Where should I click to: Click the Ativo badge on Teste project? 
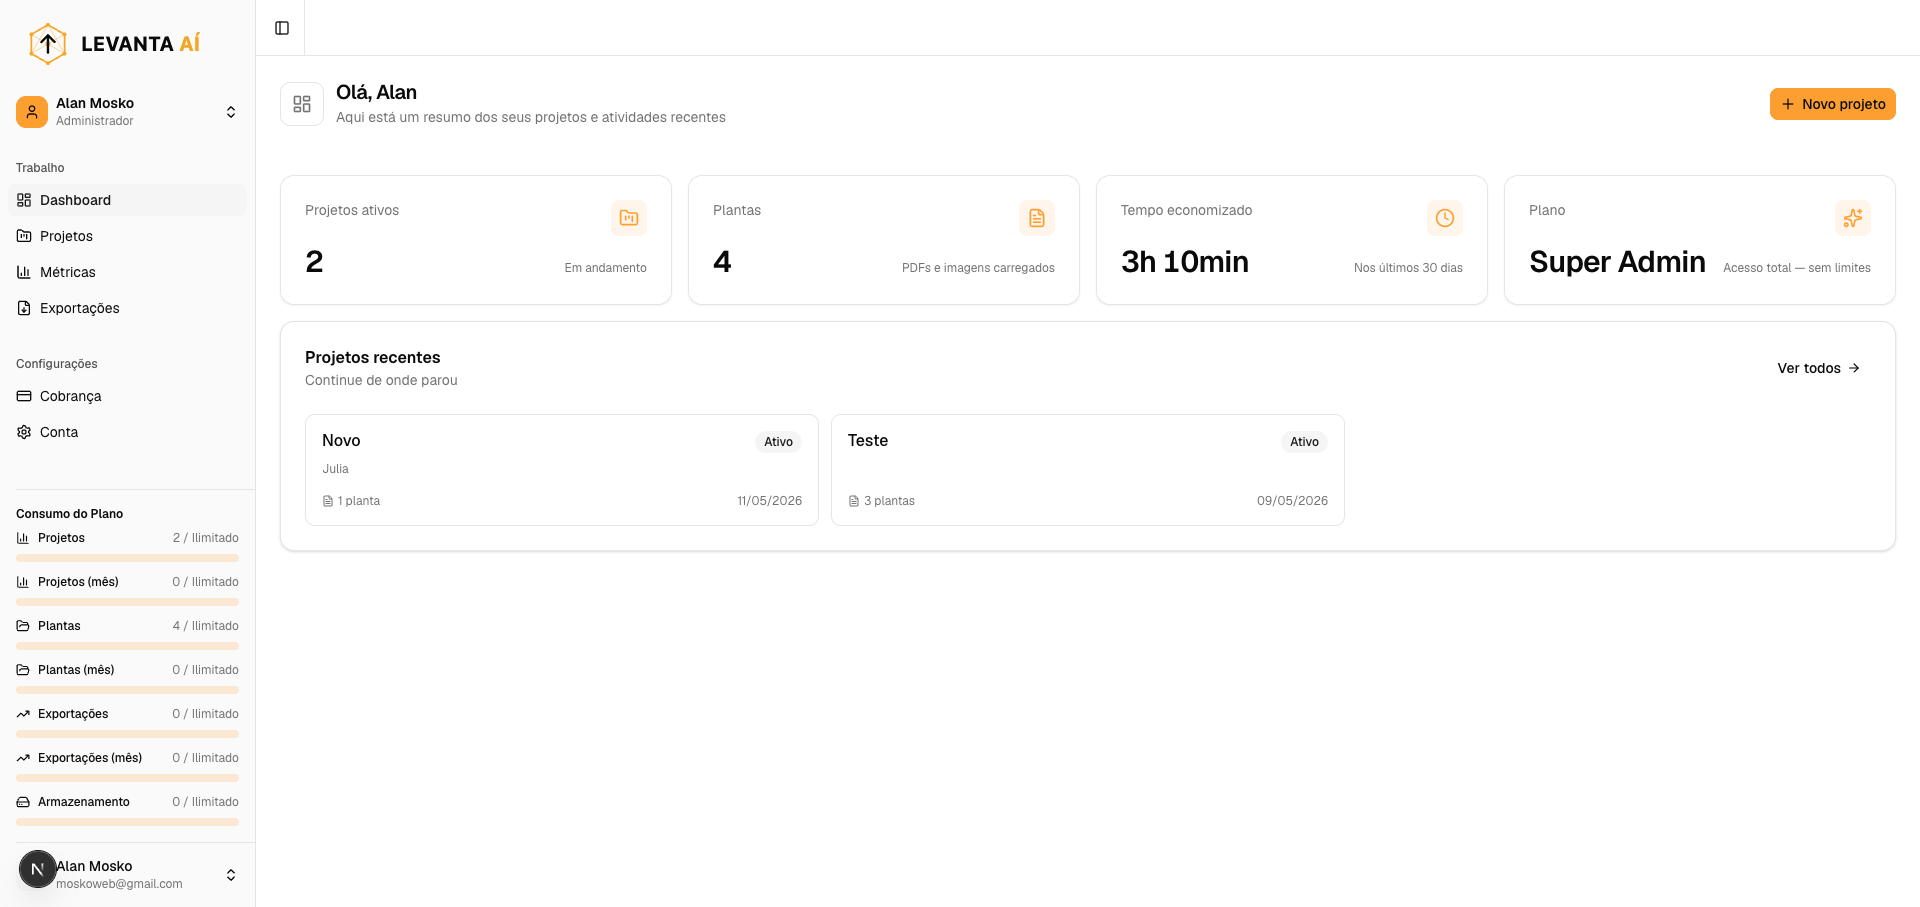tap(1304, 442)
